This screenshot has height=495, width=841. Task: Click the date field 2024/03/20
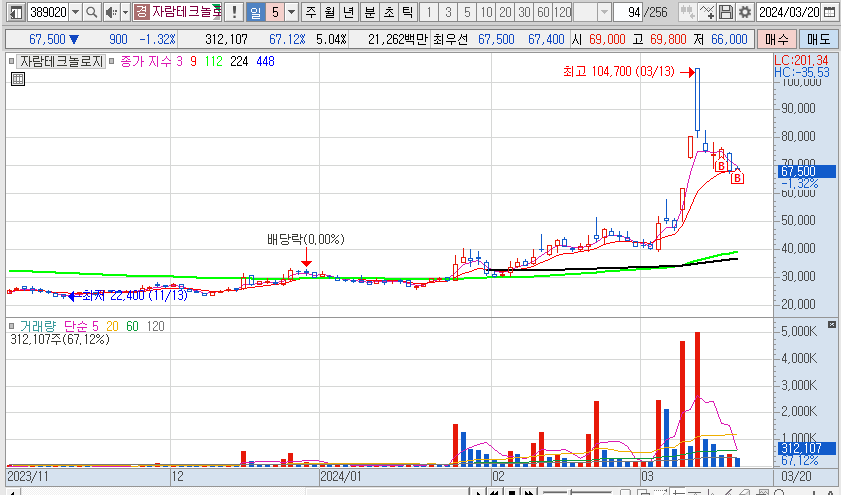[789, 12]
